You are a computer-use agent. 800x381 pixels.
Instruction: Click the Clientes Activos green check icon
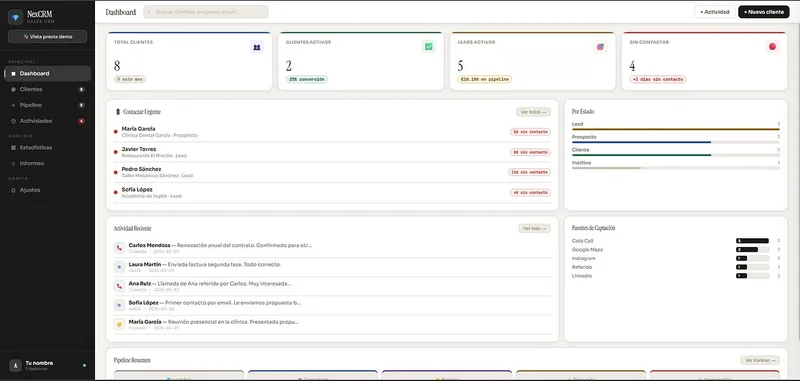[429, 47]
